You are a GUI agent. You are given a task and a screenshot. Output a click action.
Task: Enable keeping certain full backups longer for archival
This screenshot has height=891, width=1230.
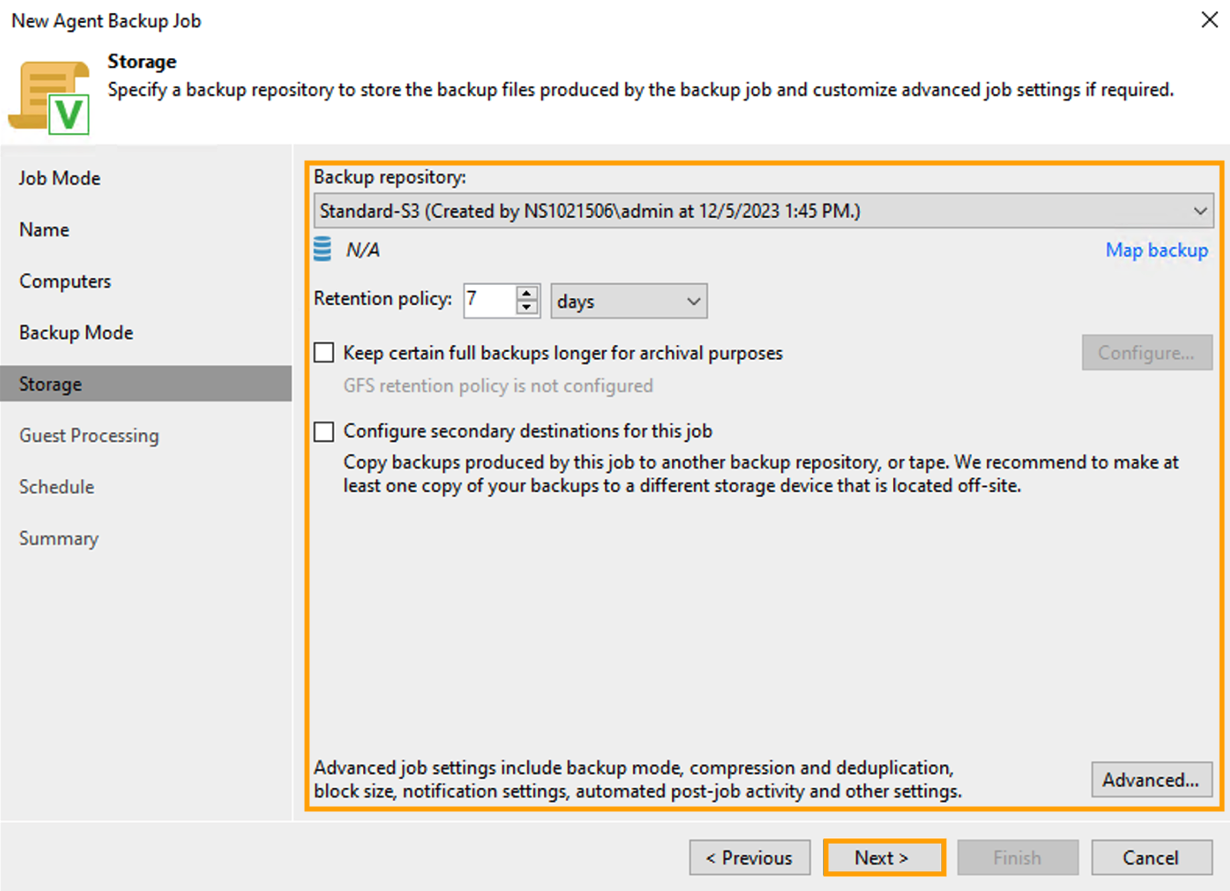[324, 352]
